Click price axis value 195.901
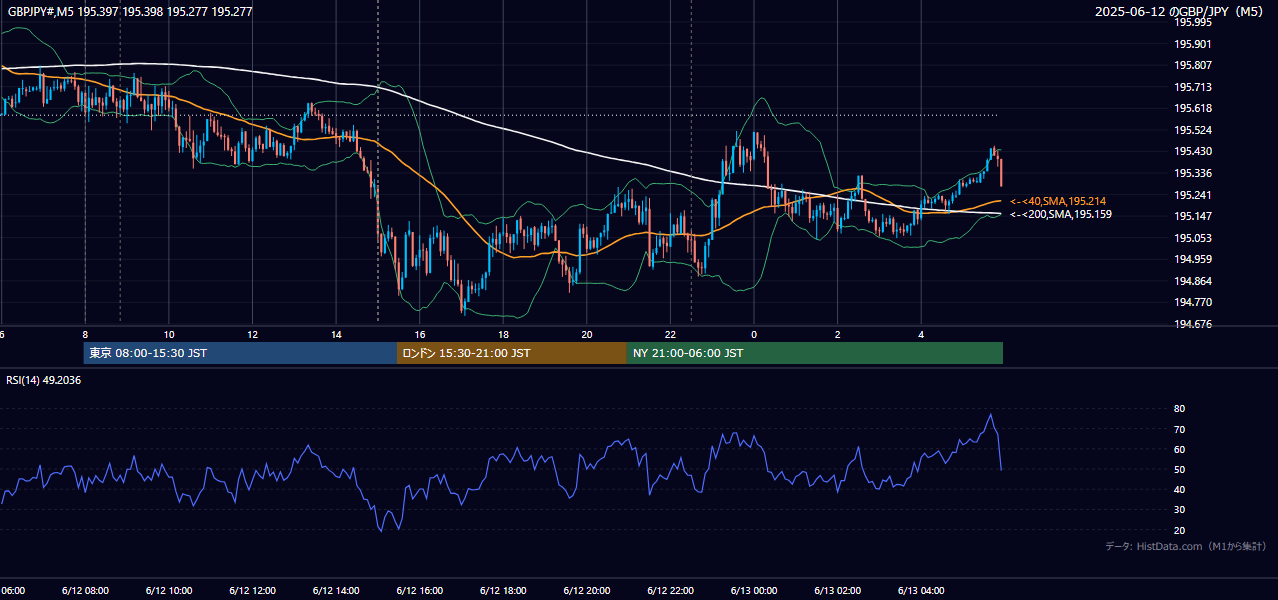1278x600 pixels. [x=1192, y=44]
